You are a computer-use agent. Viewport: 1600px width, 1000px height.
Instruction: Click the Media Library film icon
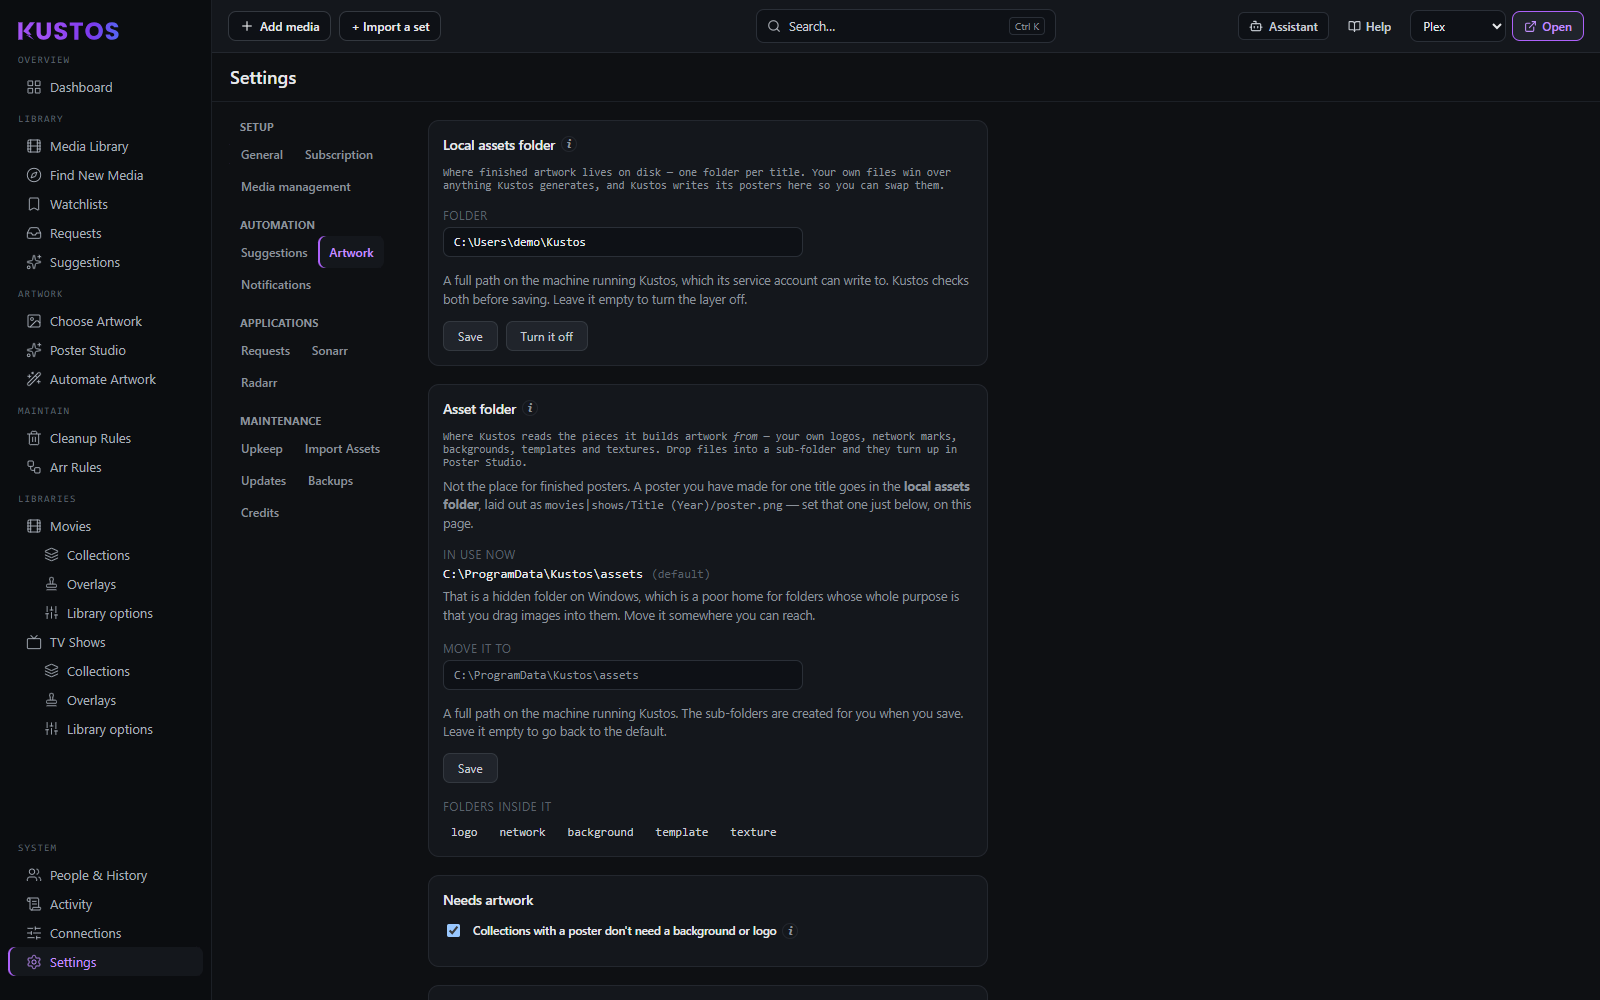tap(34, 146)
